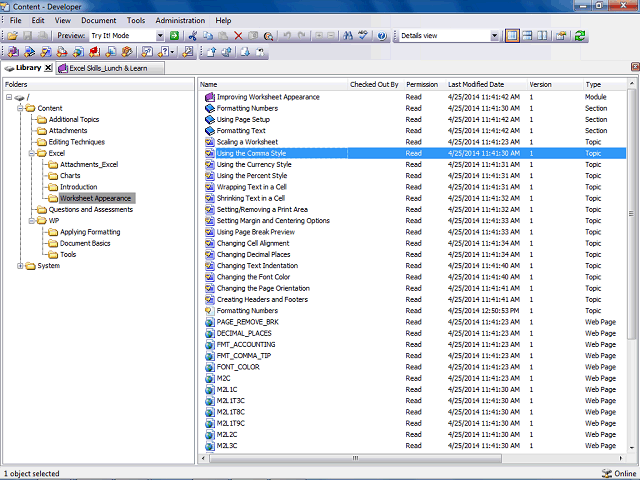Click the horizontal scrollbar thumb at bottom

tap(356, 458)
